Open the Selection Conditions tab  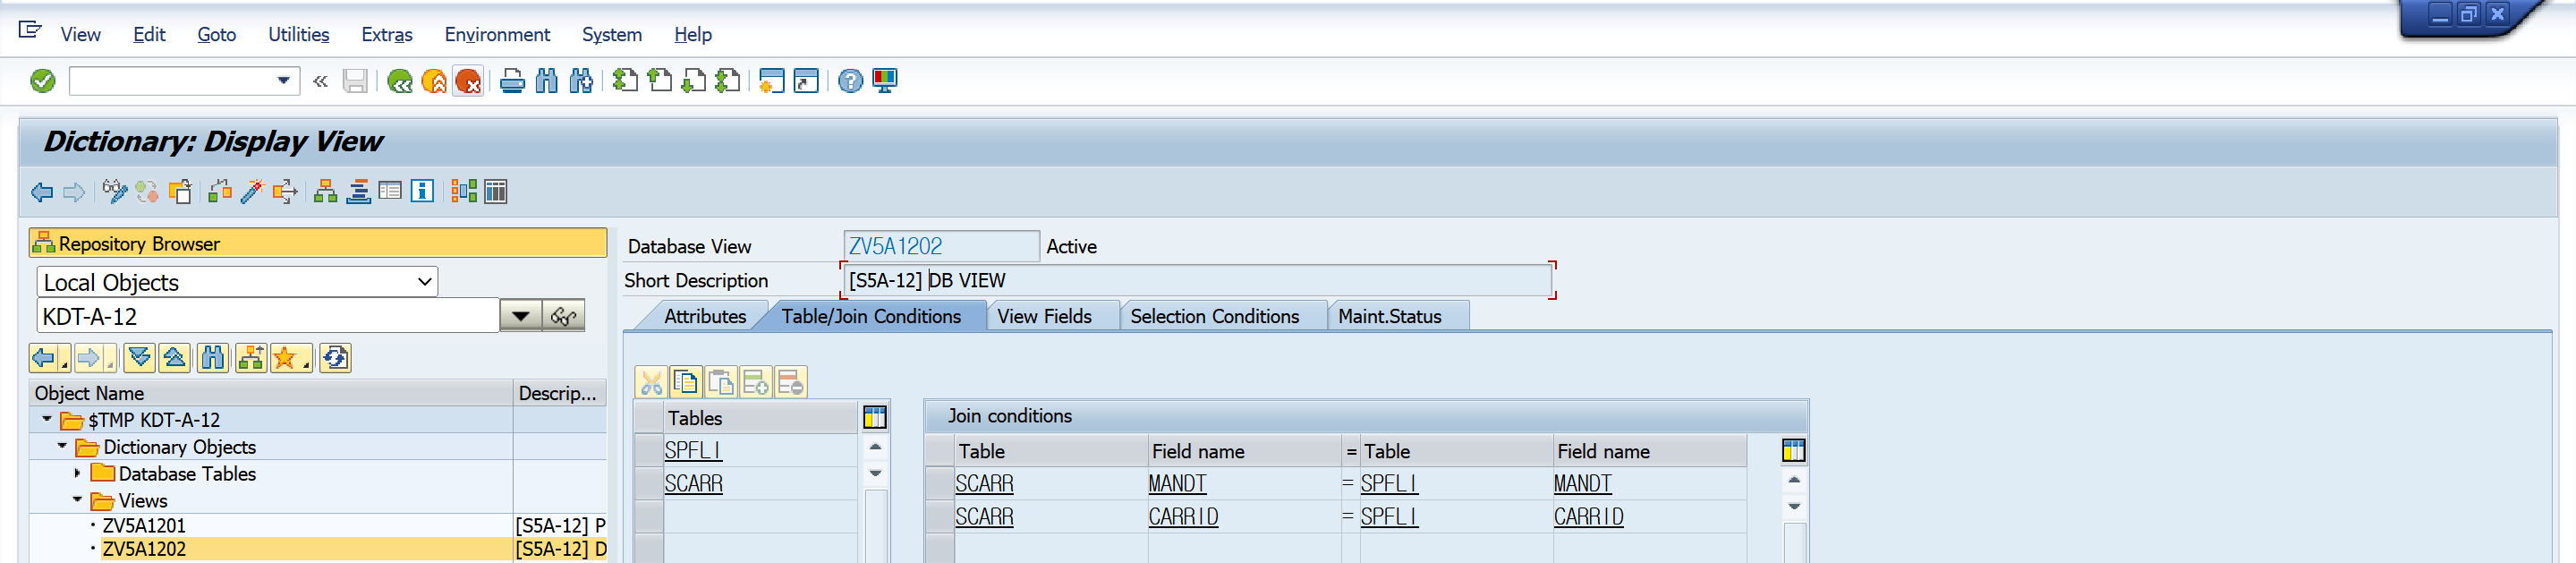tap(1214, 316)
